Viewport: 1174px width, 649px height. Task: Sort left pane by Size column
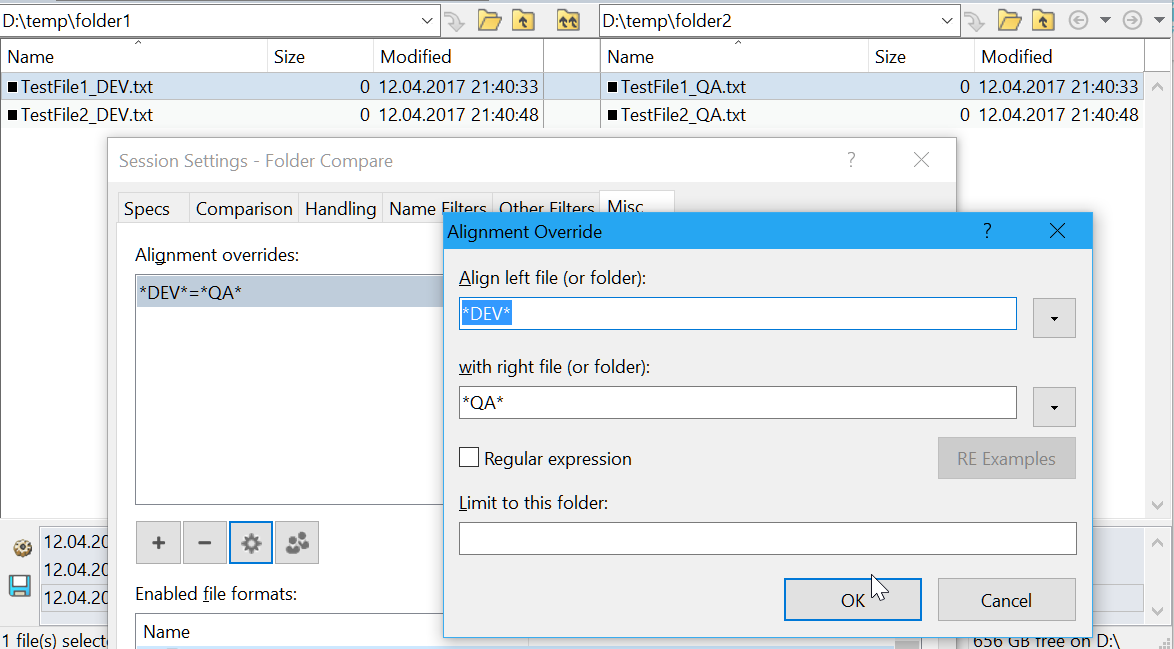tap(320, 56)
